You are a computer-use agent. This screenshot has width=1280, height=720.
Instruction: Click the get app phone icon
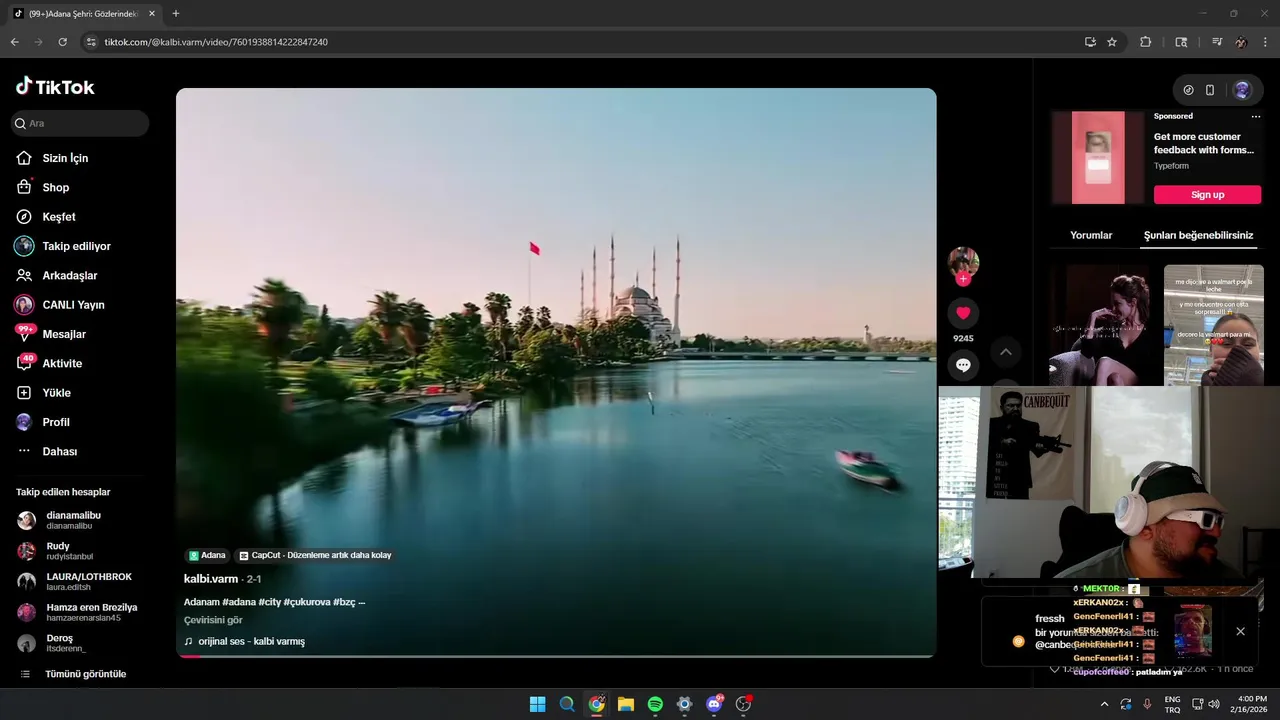[x=1210, y=90]
